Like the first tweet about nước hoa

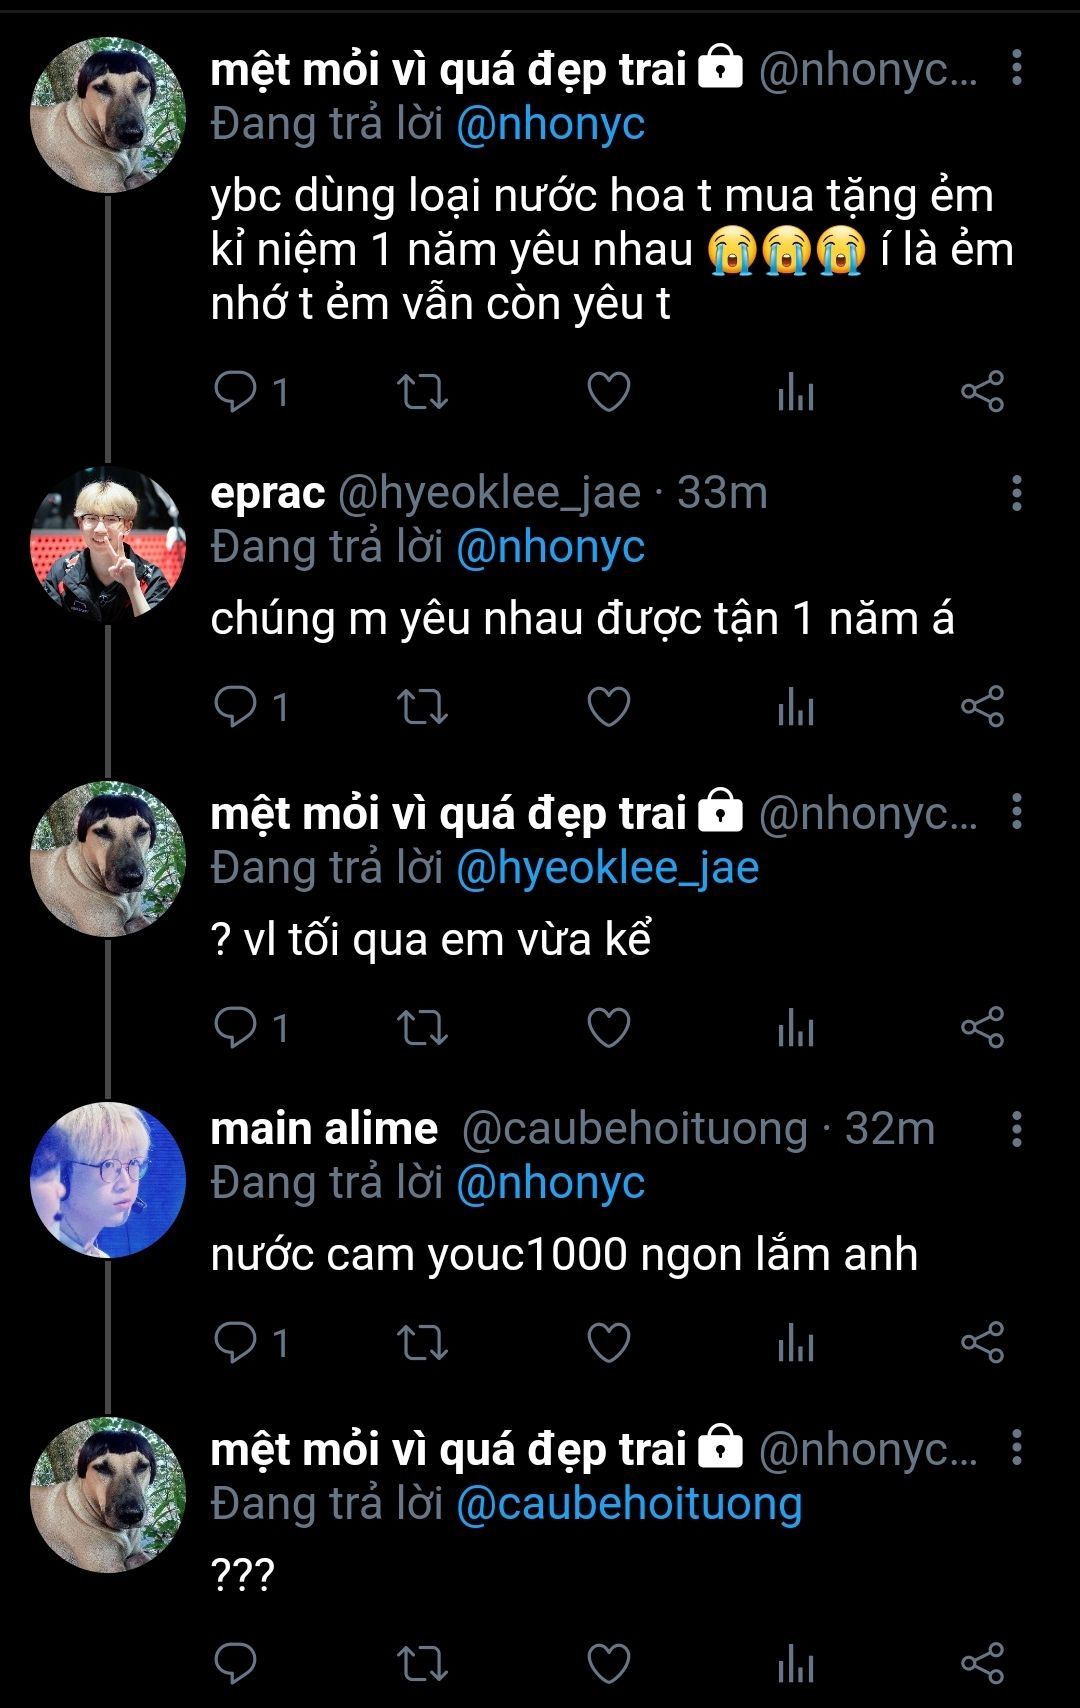tap(608, 392)
